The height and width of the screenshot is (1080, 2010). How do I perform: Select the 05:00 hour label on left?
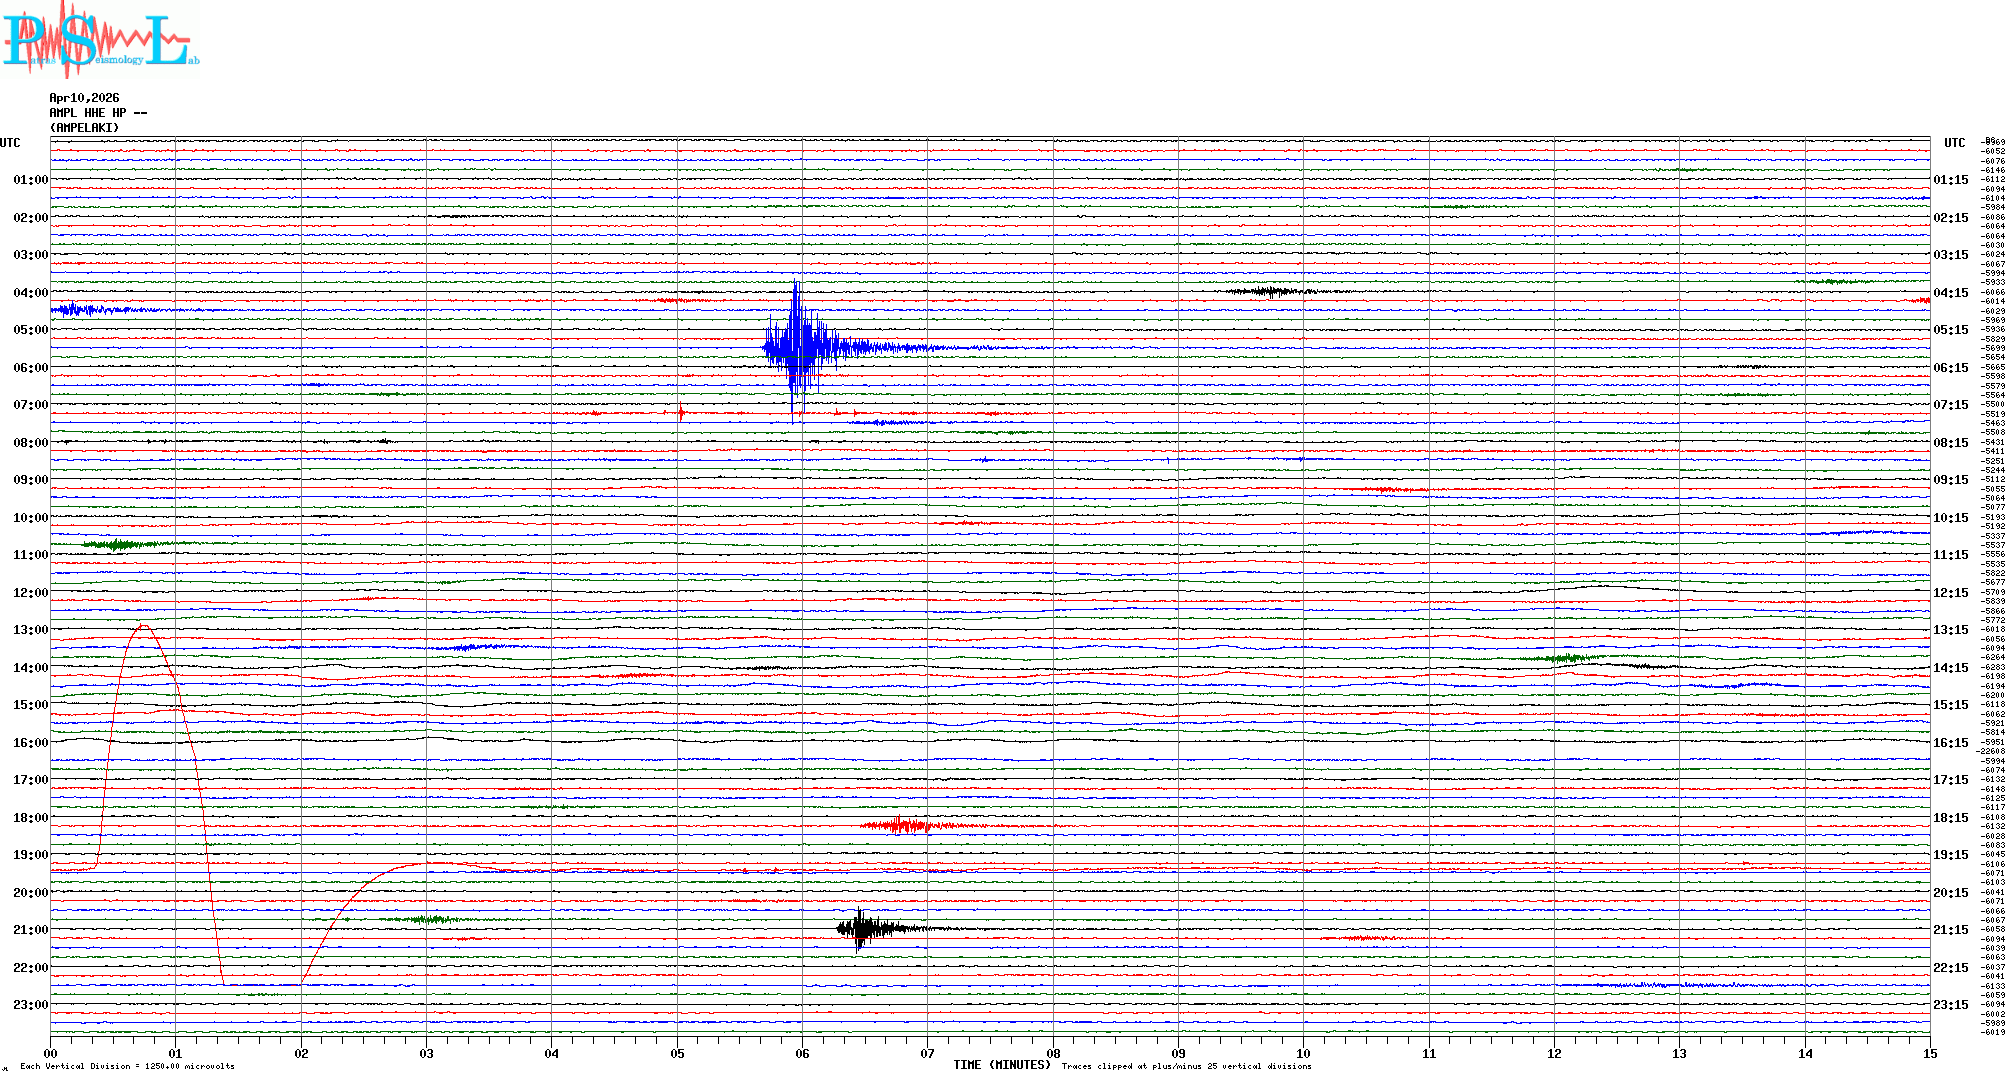pyautogui.click(x=30, y=330)
